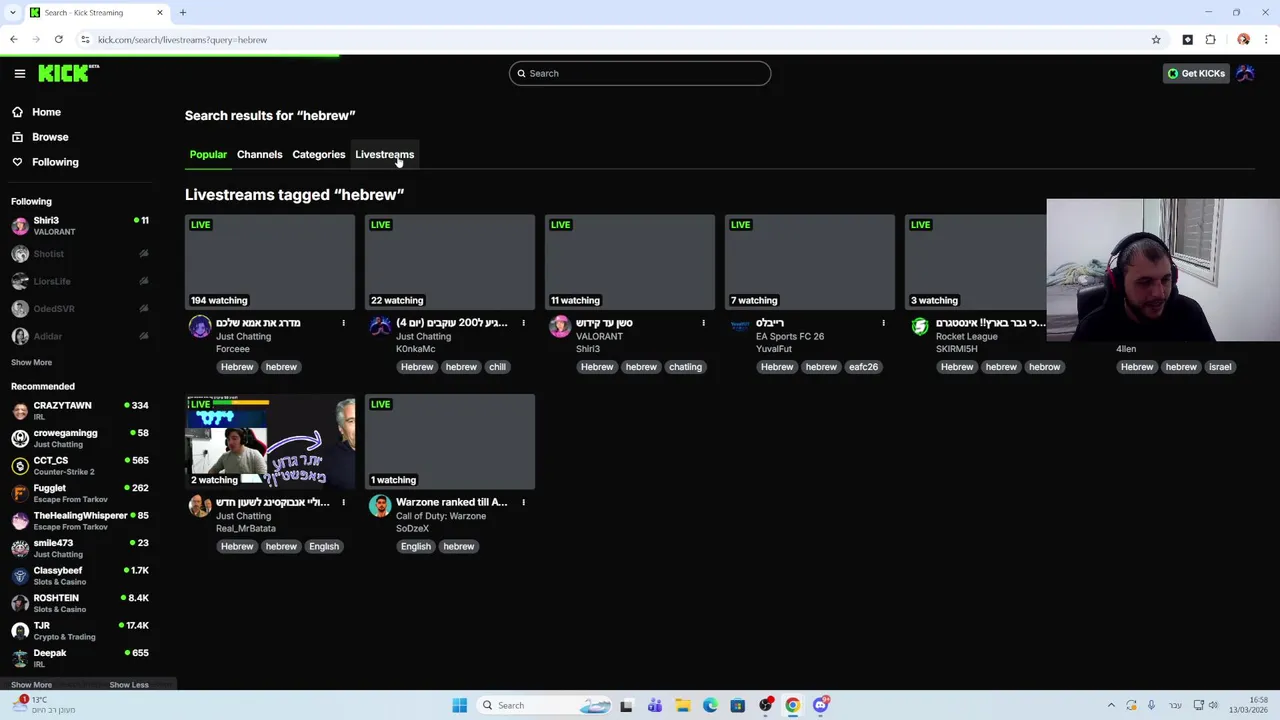This screenshot has height=720, width=1280.
Task: Open options menu for K0nkaMc stream
Action: (x=523, y=323)
